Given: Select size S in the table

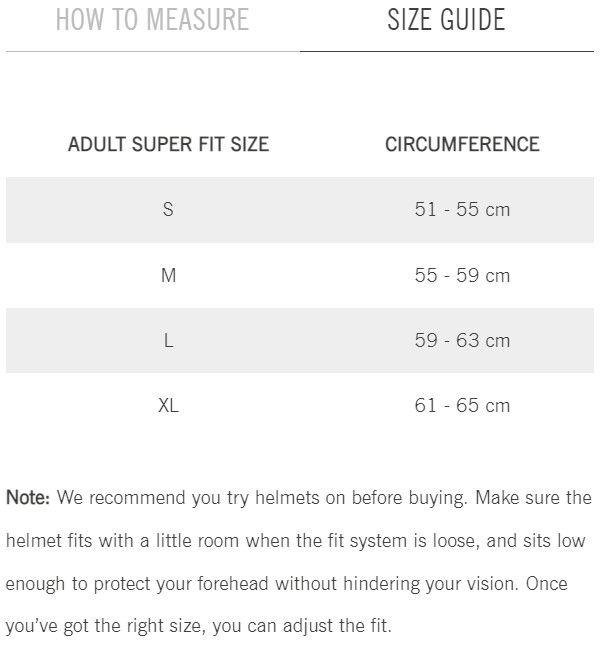Looking at the screenshot, I should [168, 209].
